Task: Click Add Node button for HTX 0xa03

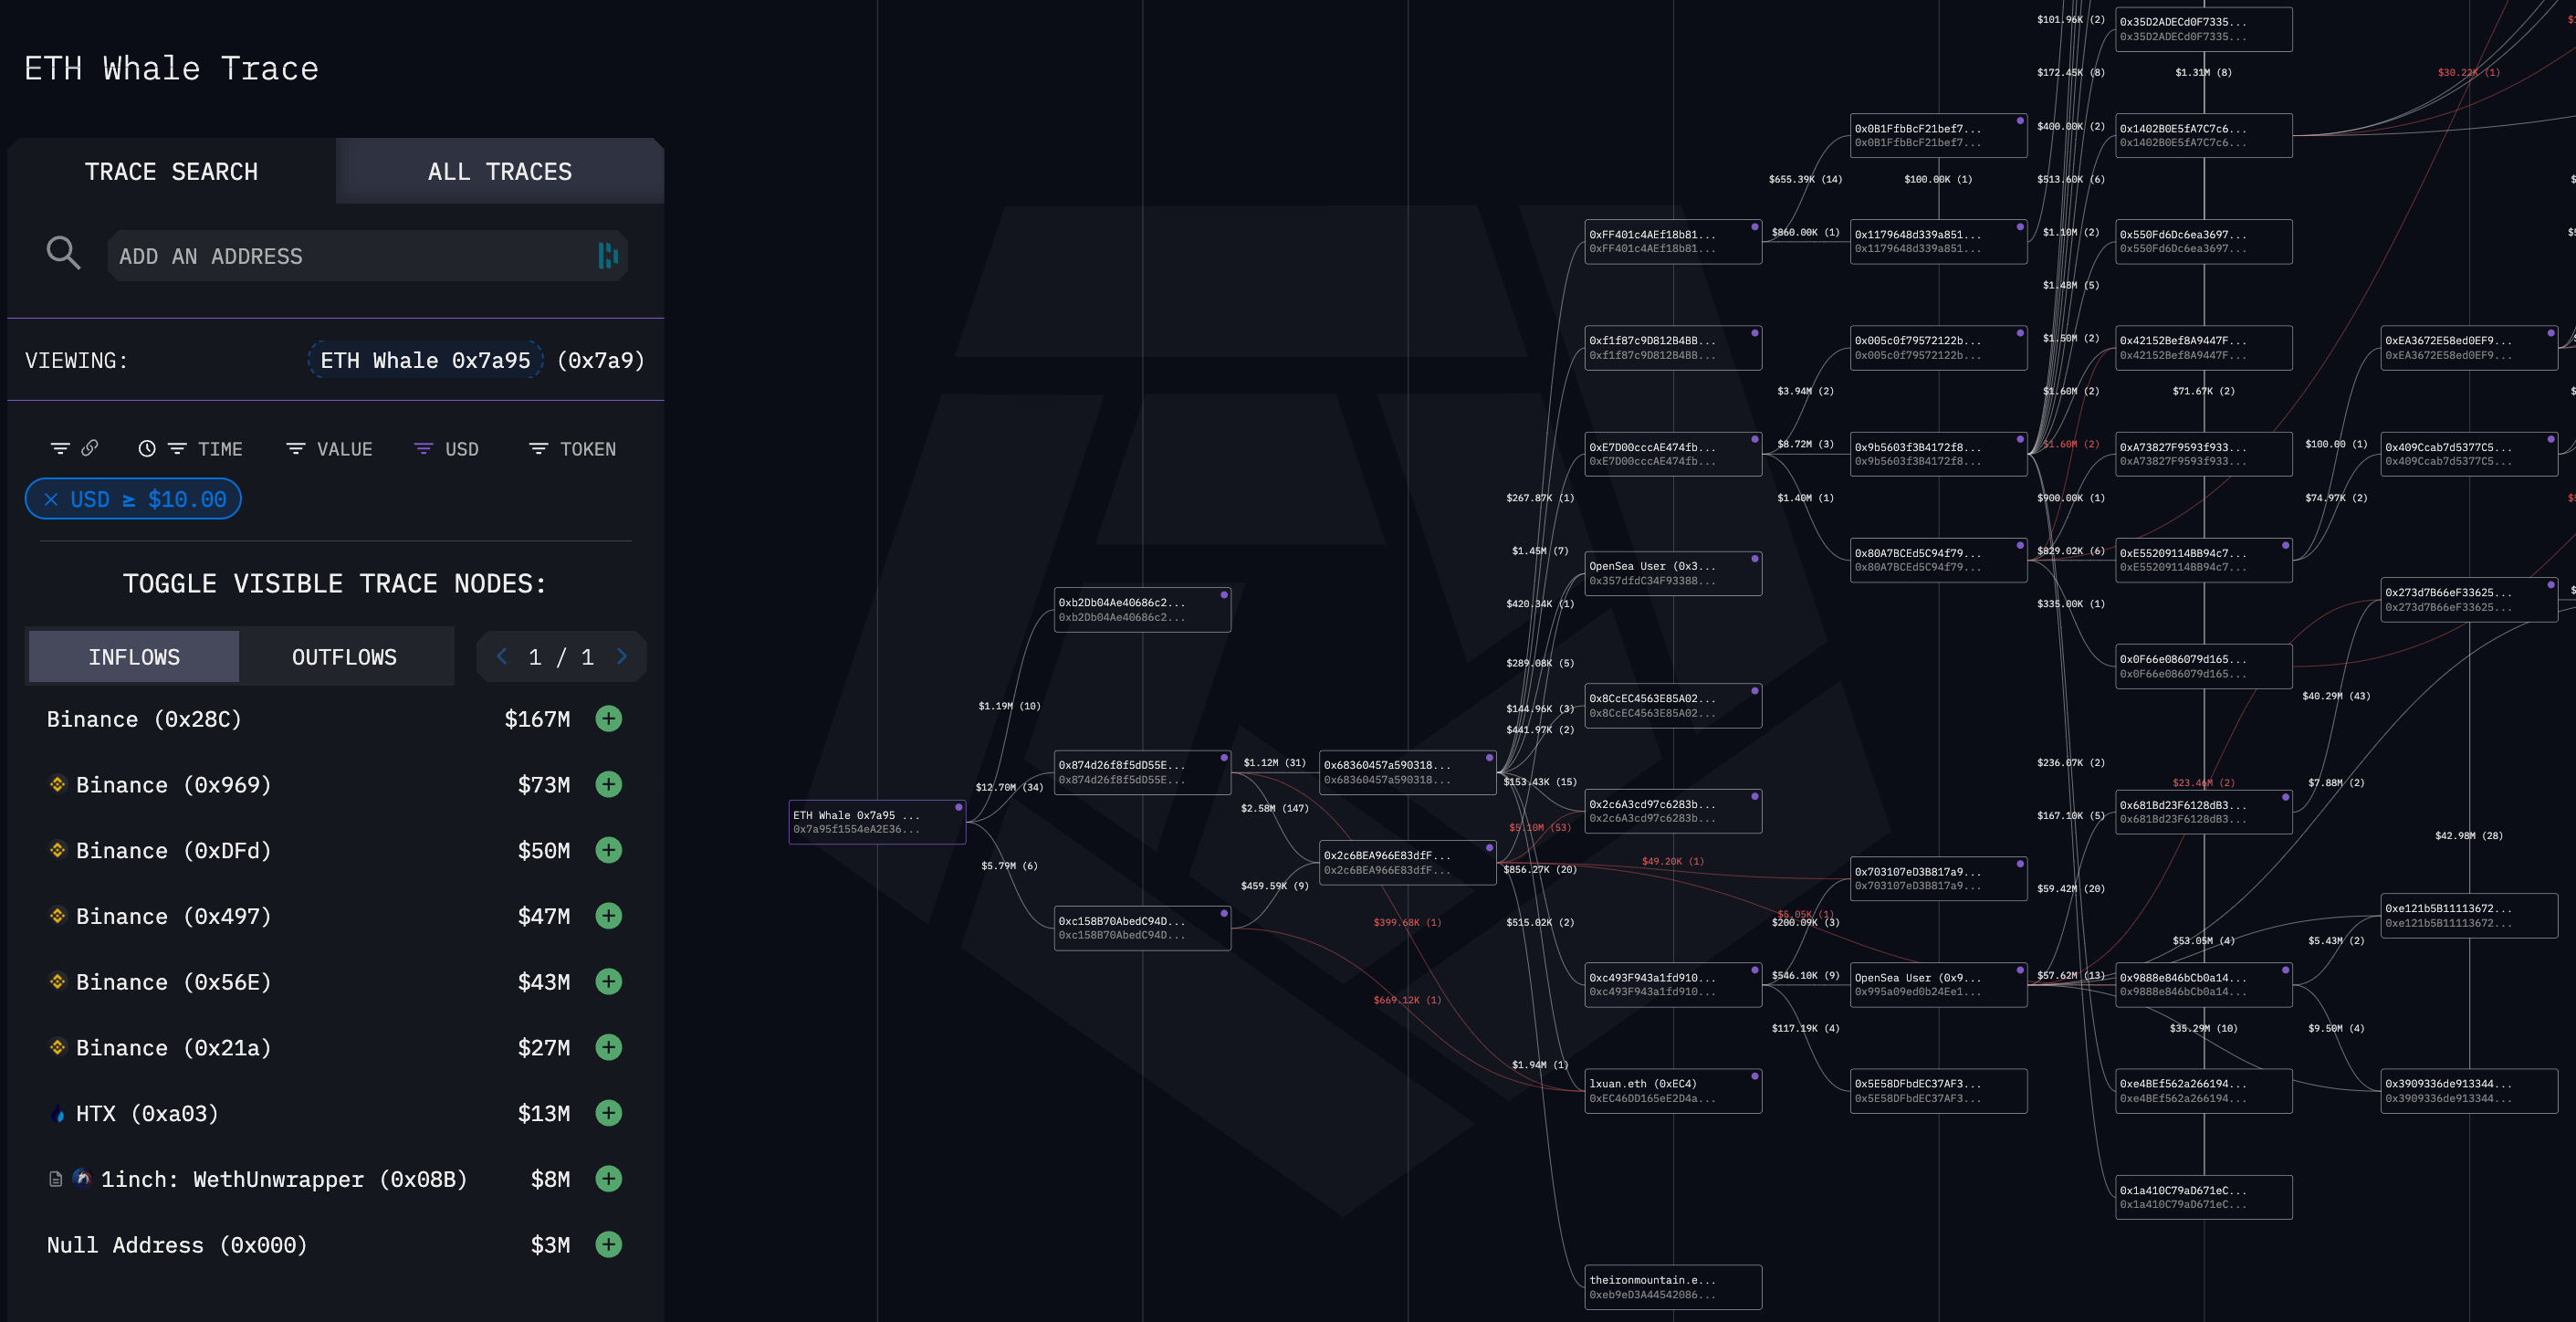Action: (611, 1113)
